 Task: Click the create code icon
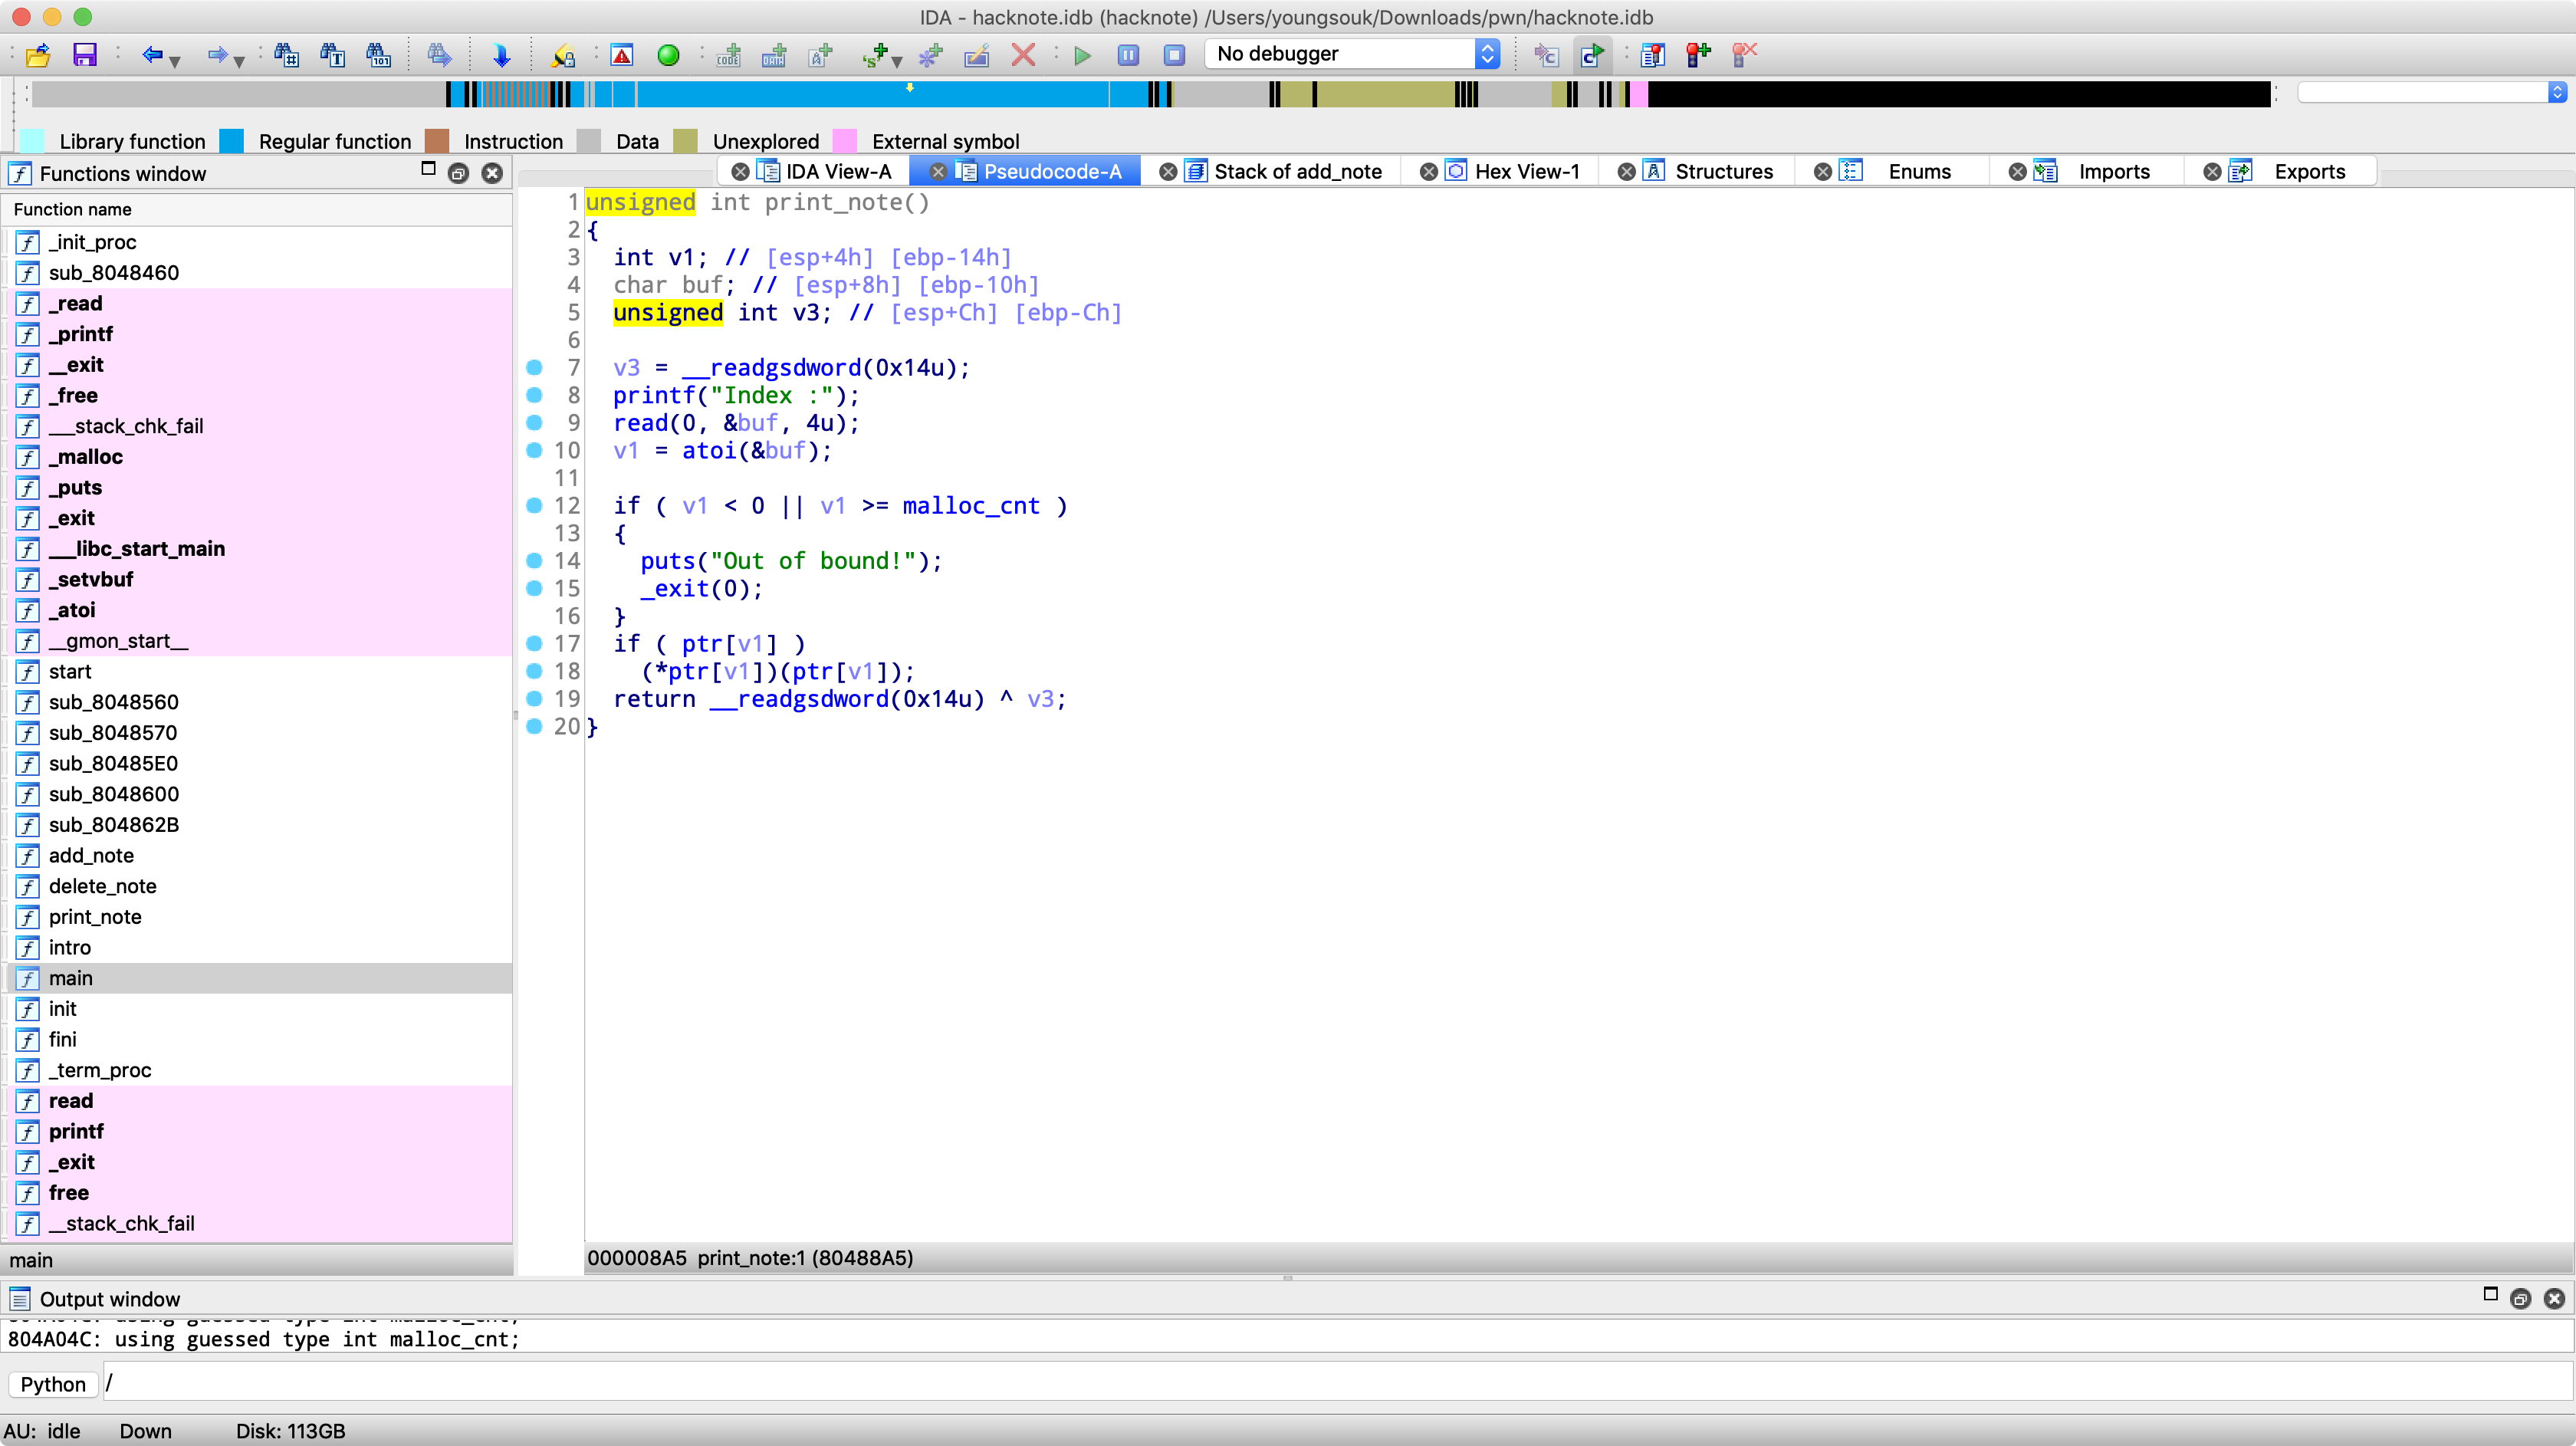click(x=729, y=55)
